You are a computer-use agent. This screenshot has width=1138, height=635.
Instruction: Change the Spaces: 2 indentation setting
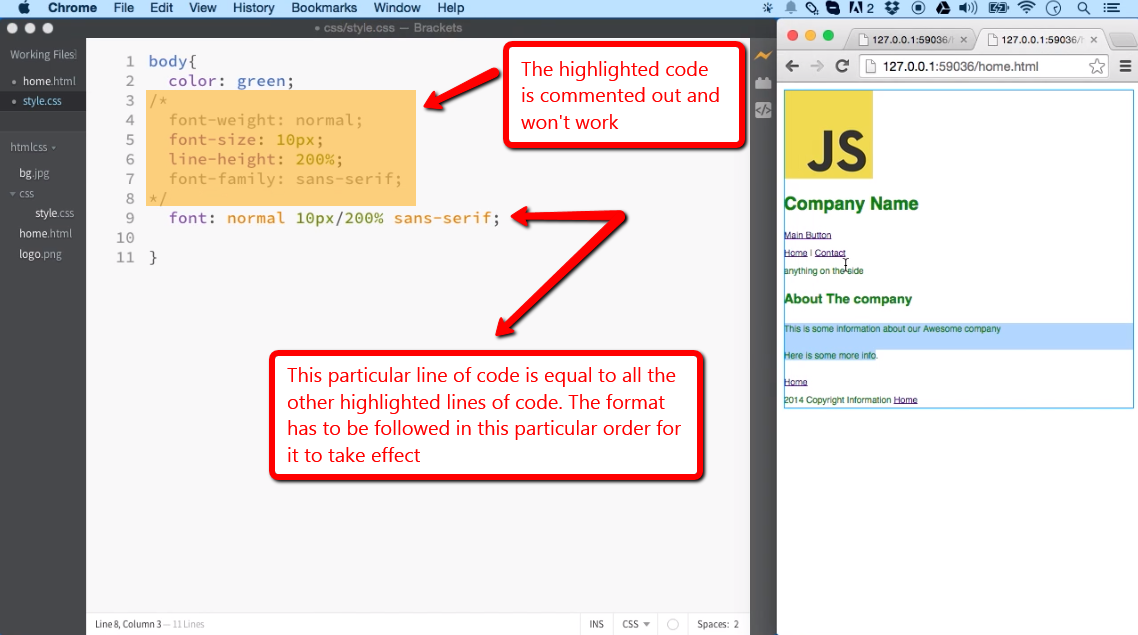(x=717, y=623)
